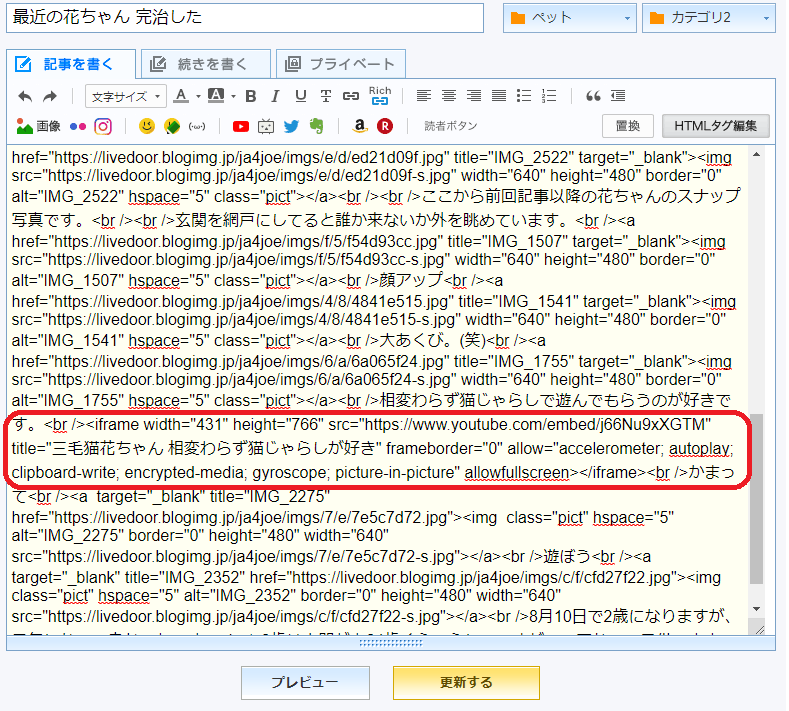Image resolution: width=789 pixels, height=711 pixels.
Task: Toggle bold formatting
Action: [251, 96]
